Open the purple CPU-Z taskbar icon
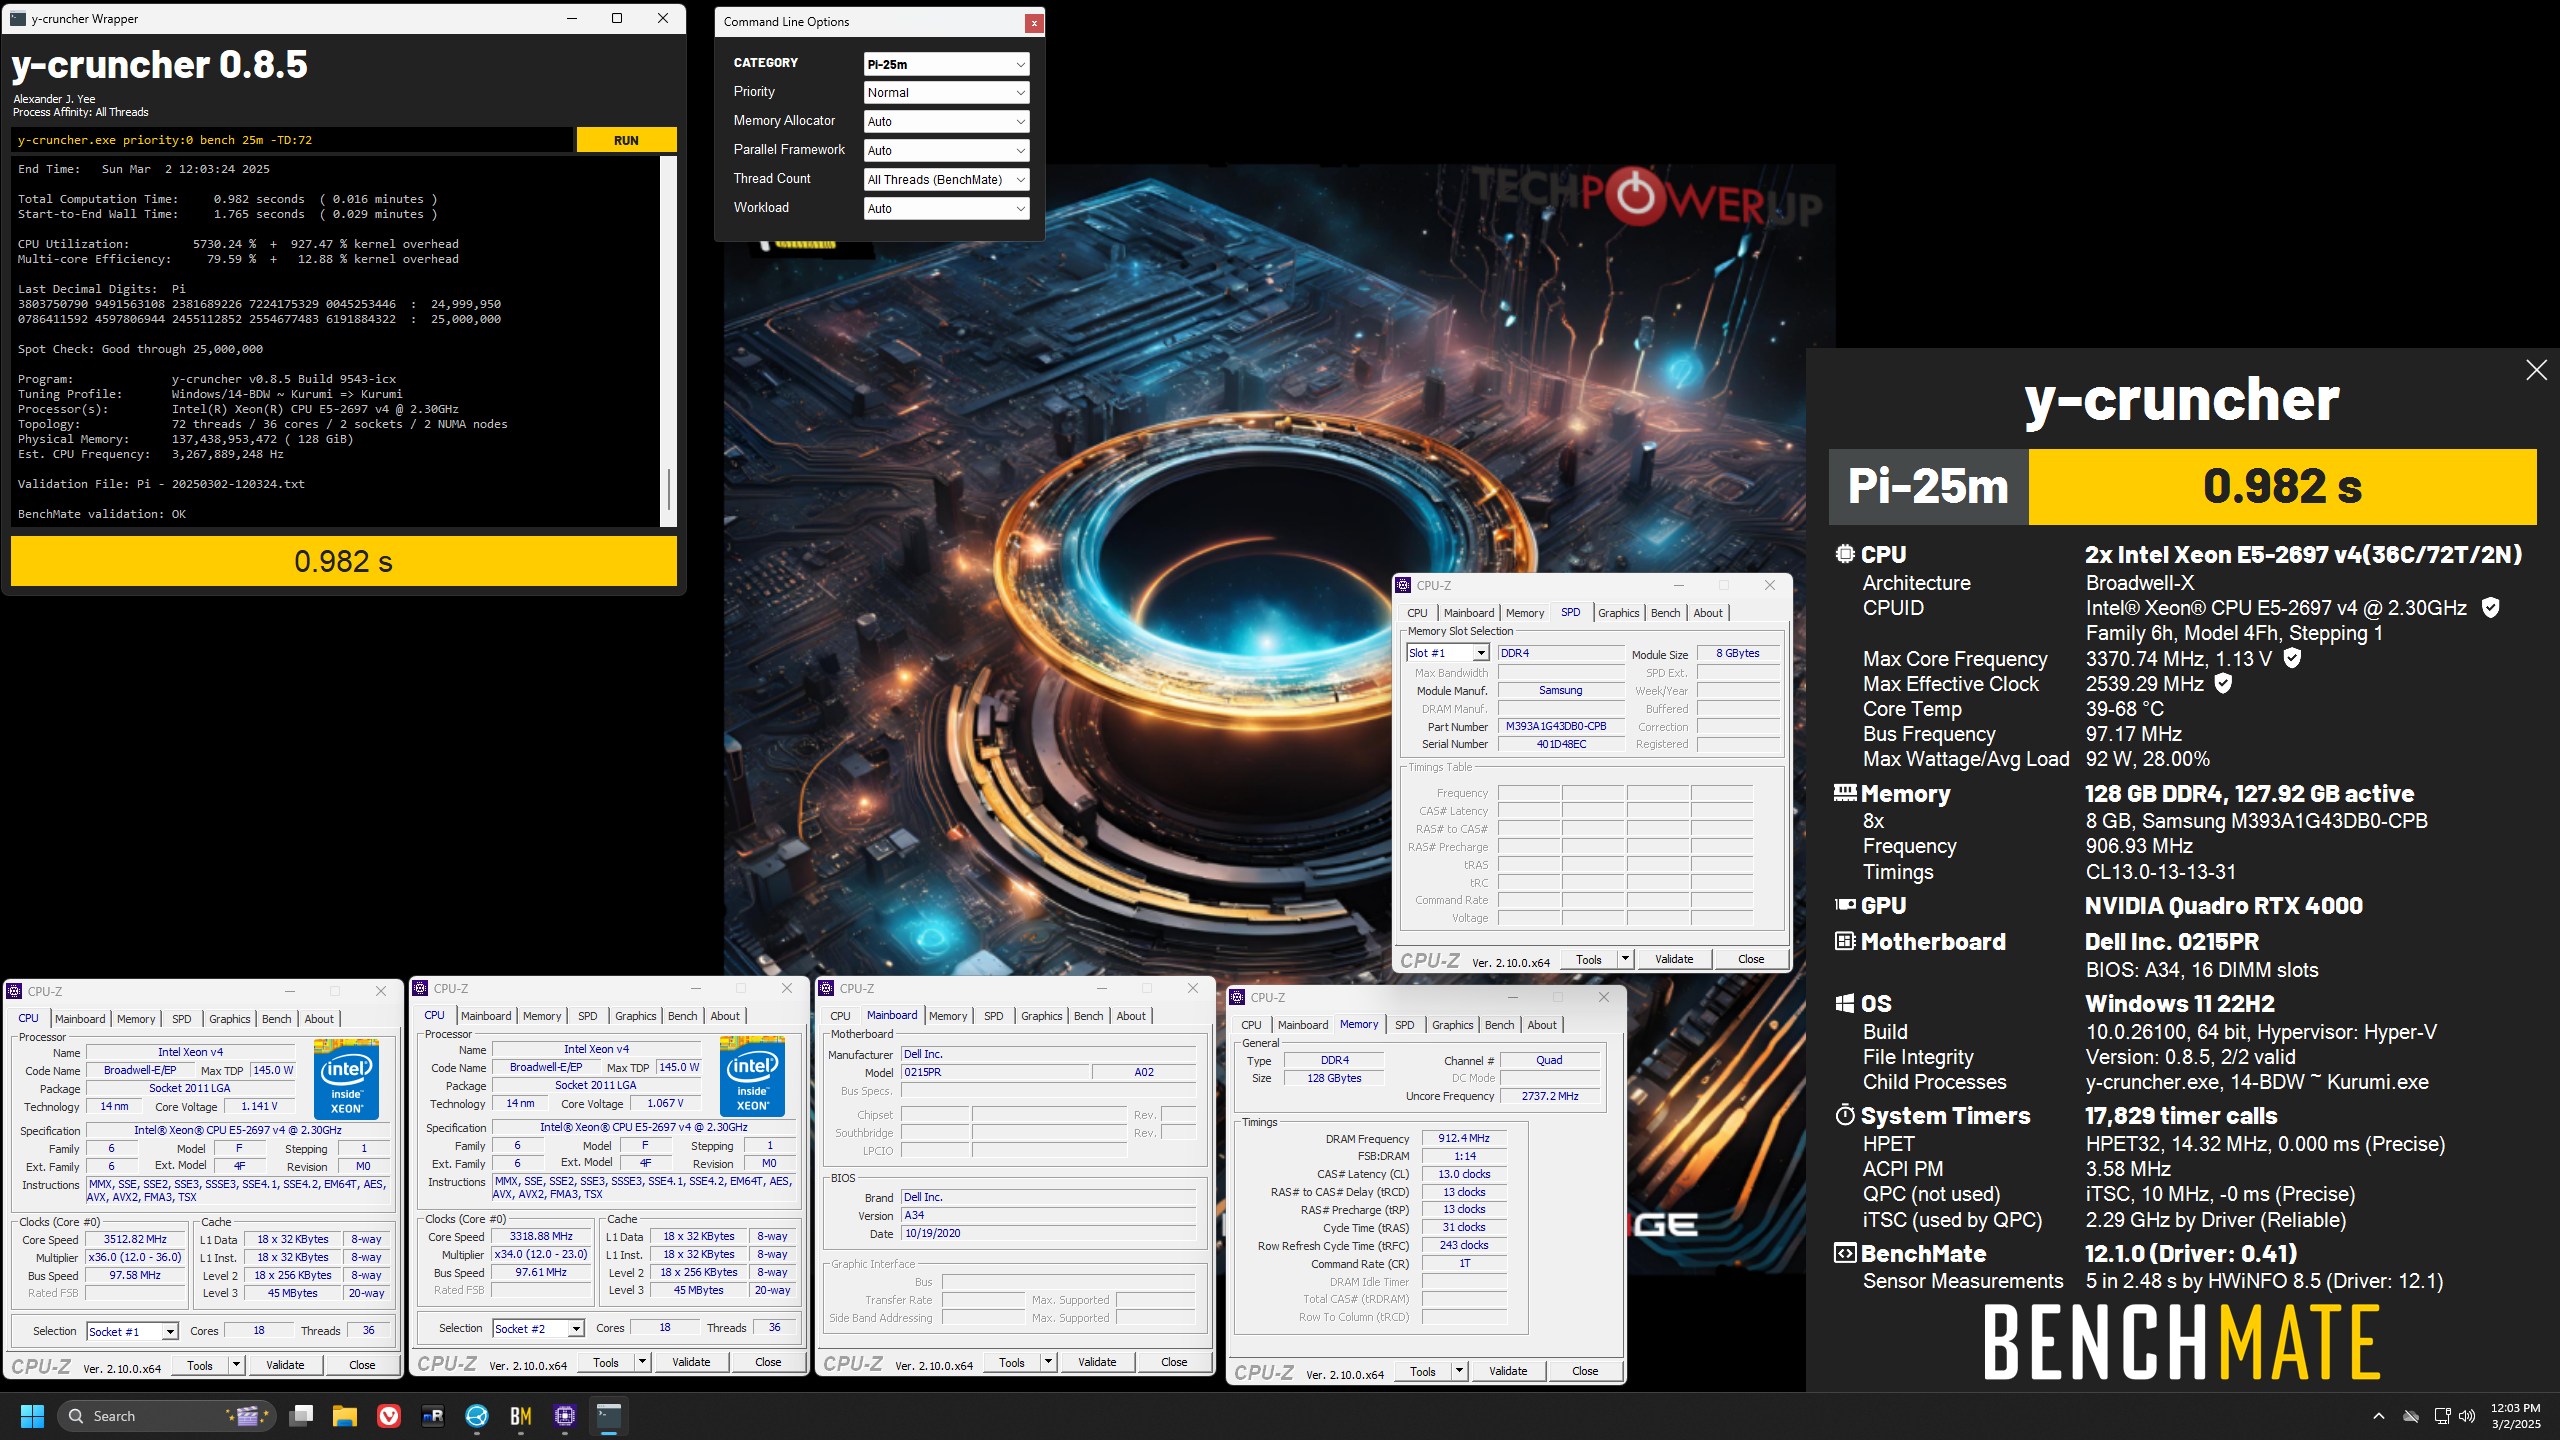The image size is (2560, 1440). coord(565,1416)
